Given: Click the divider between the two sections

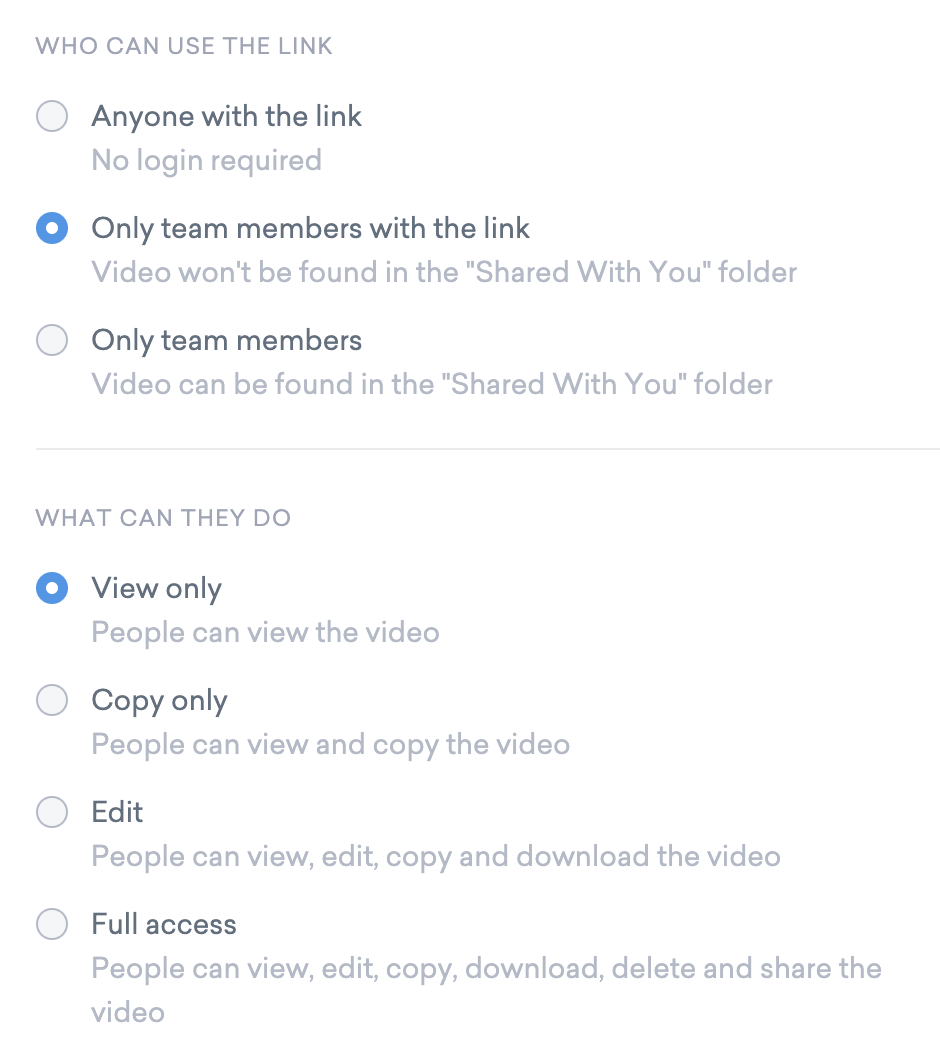Looking at the screenshot, I should [x=470, y=449].
